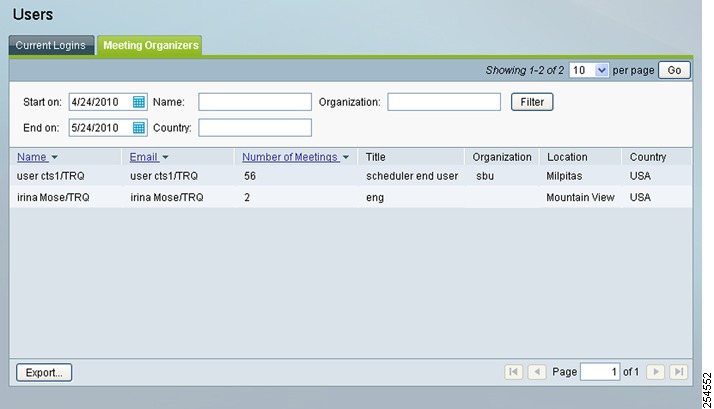Click Number of Meetings sort arrow
This screenshot has height=409, width=714.
[x=346, y=157]
